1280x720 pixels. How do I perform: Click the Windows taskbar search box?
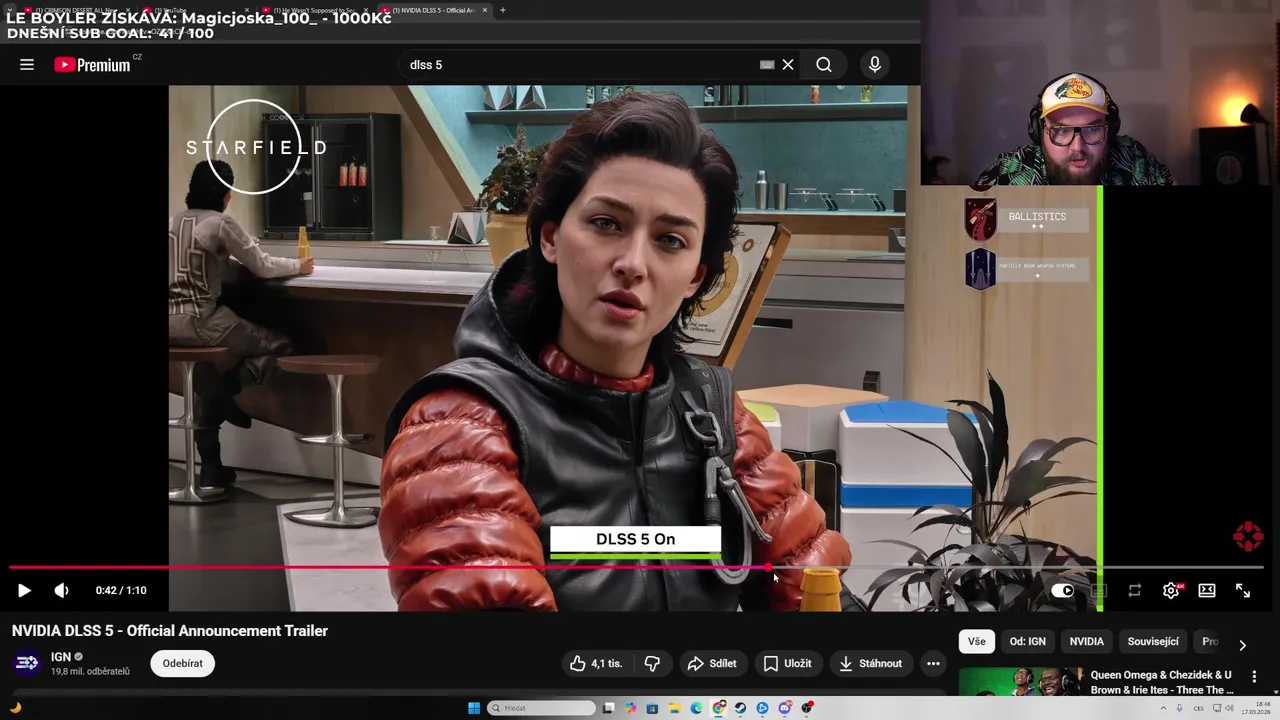click(541, 708)
